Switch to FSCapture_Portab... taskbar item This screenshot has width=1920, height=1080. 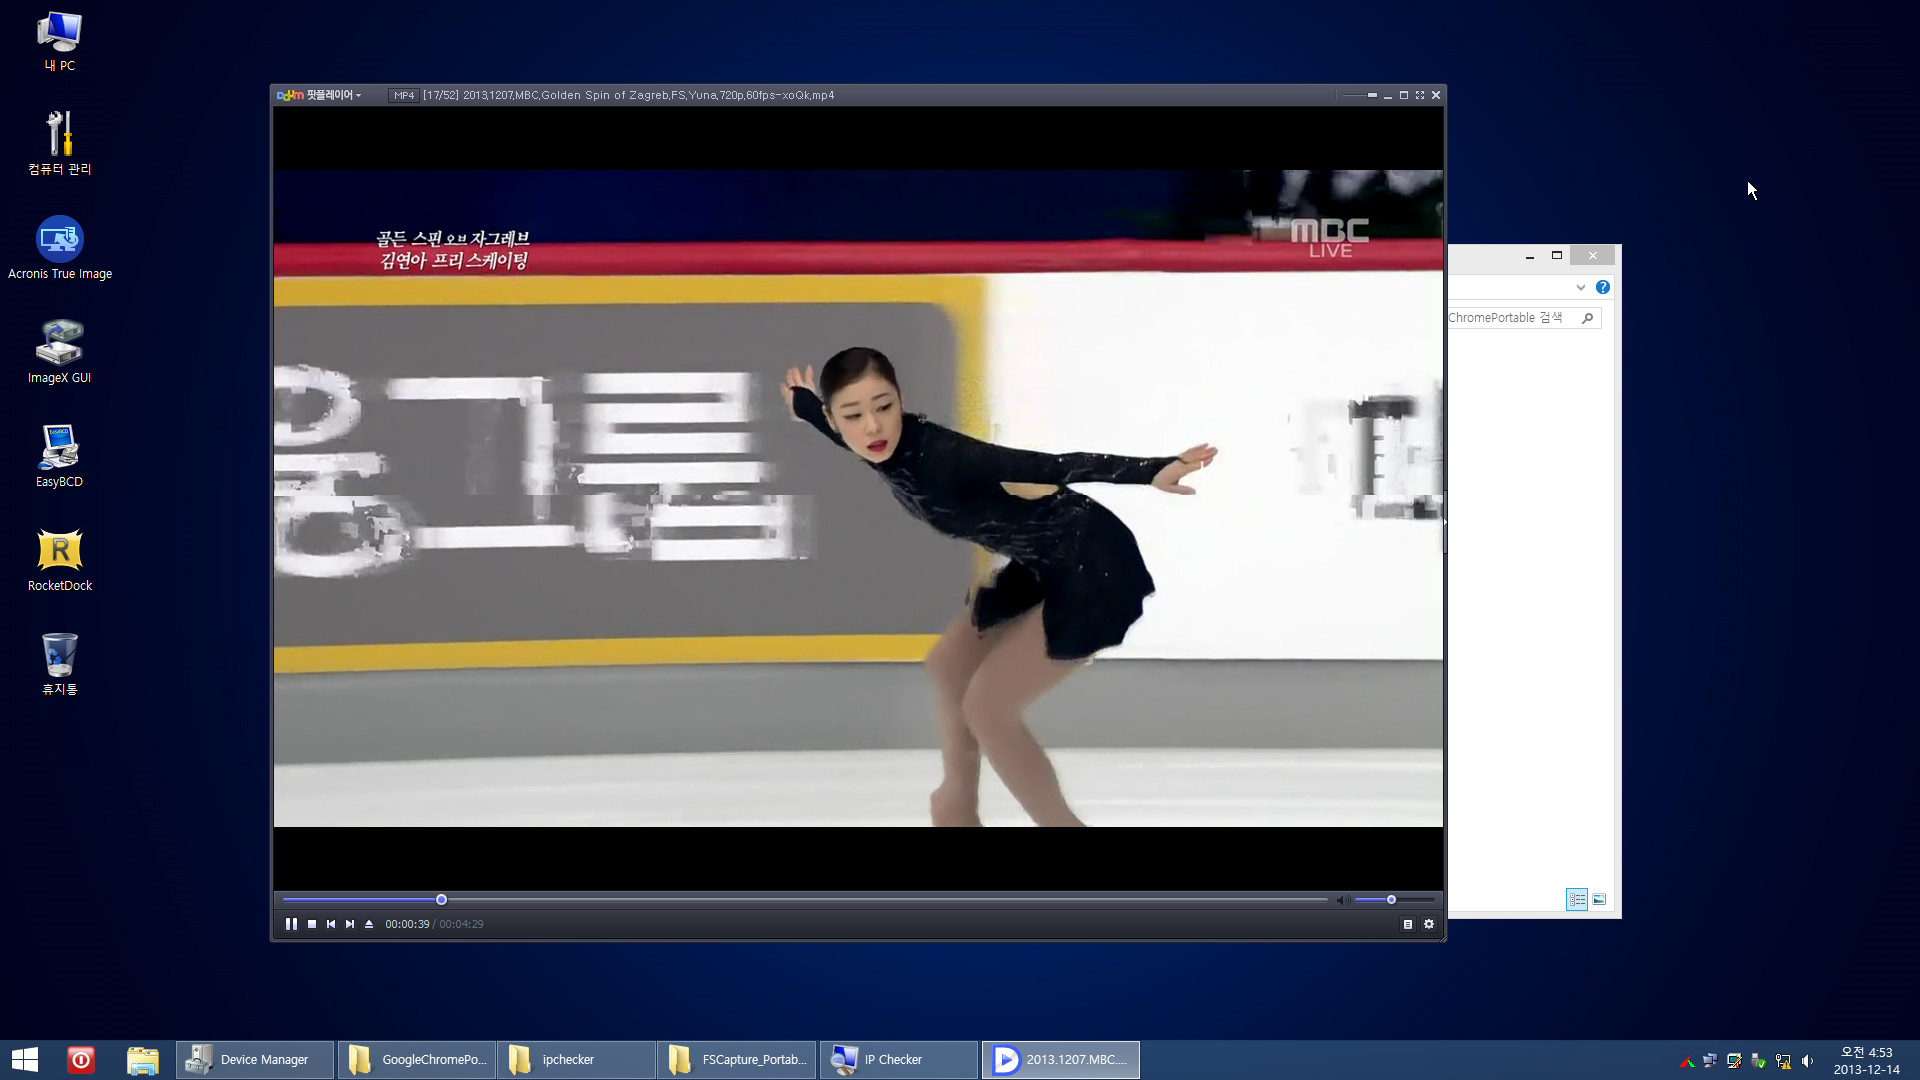tap(737, 1060)
